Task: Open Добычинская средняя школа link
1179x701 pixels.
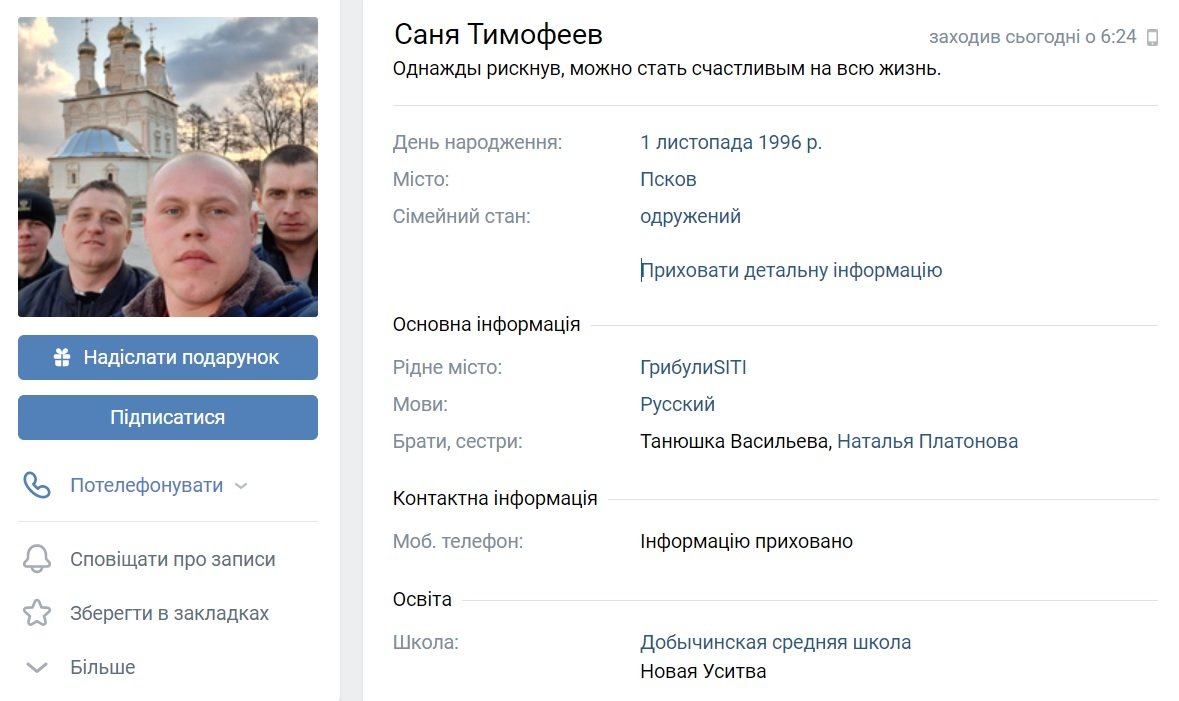Action: [775, 642]
